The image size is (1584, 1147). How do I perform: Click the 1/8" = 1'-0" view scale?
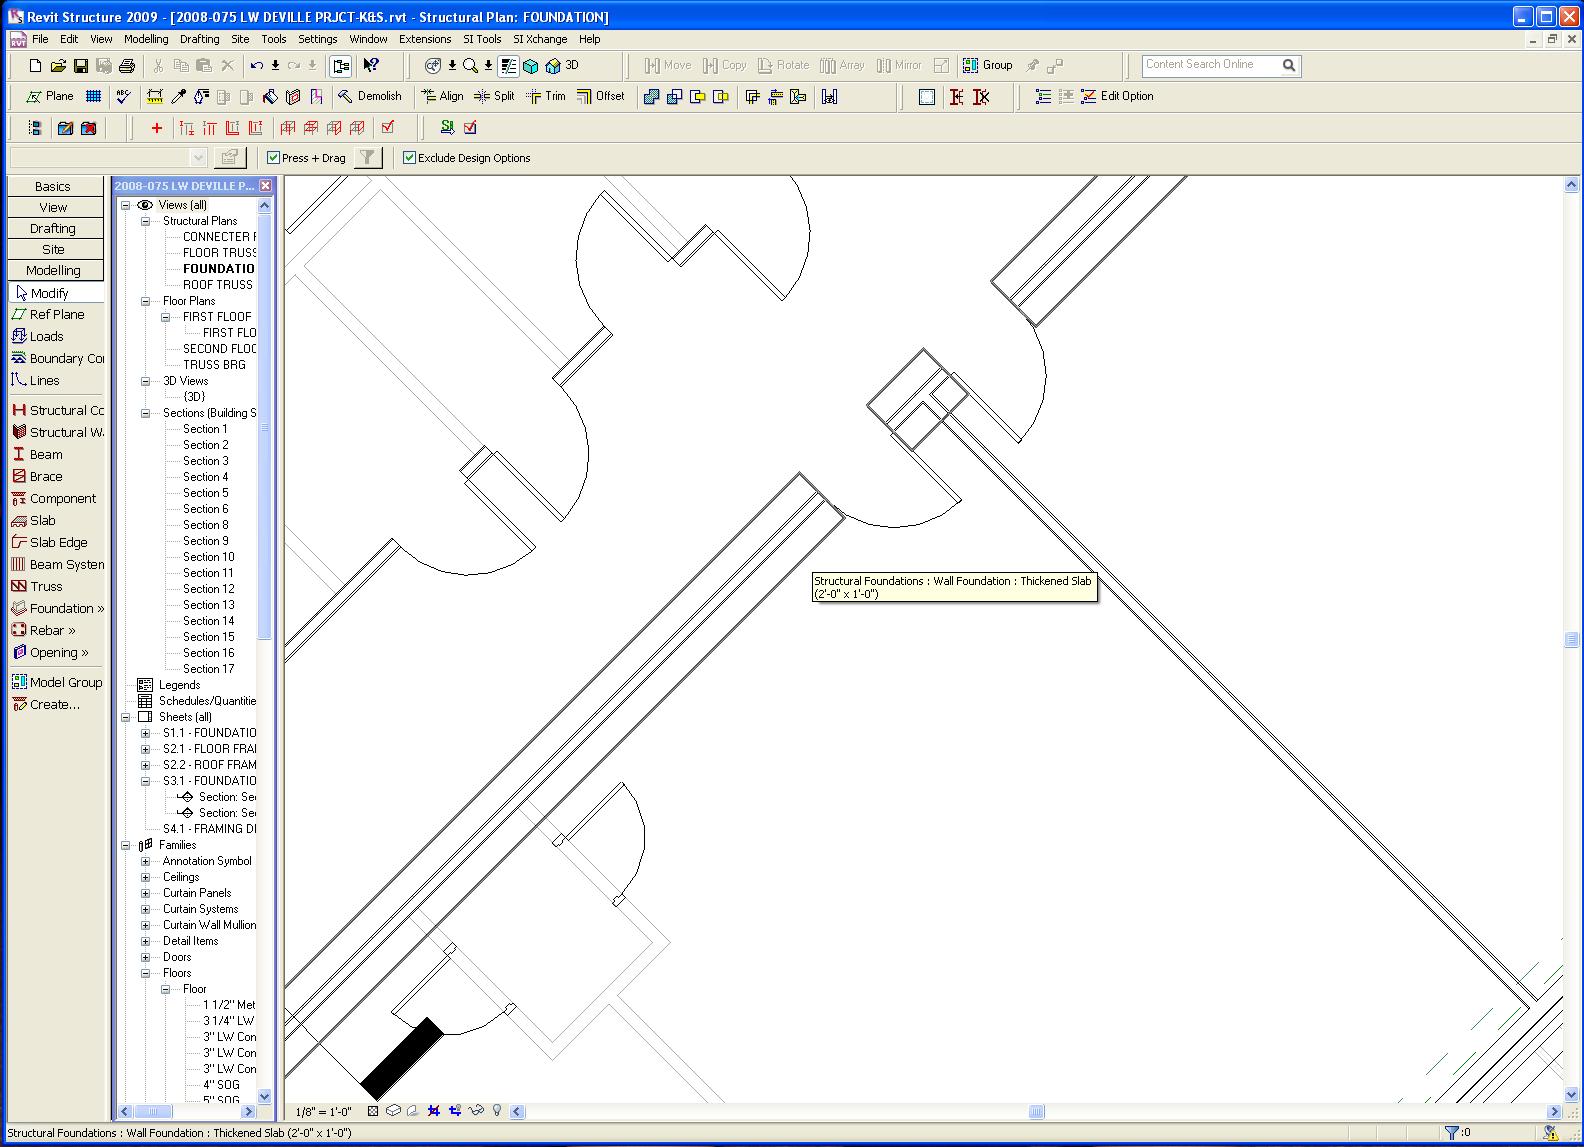click(x=323, y=1111)
